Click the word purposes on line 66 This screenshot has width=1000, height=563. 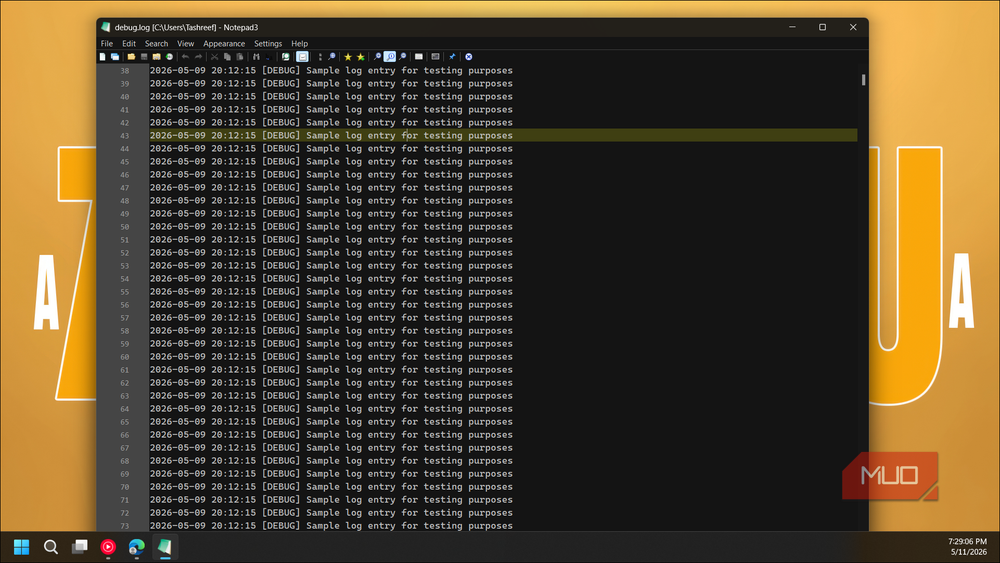[x=490, y=435]
